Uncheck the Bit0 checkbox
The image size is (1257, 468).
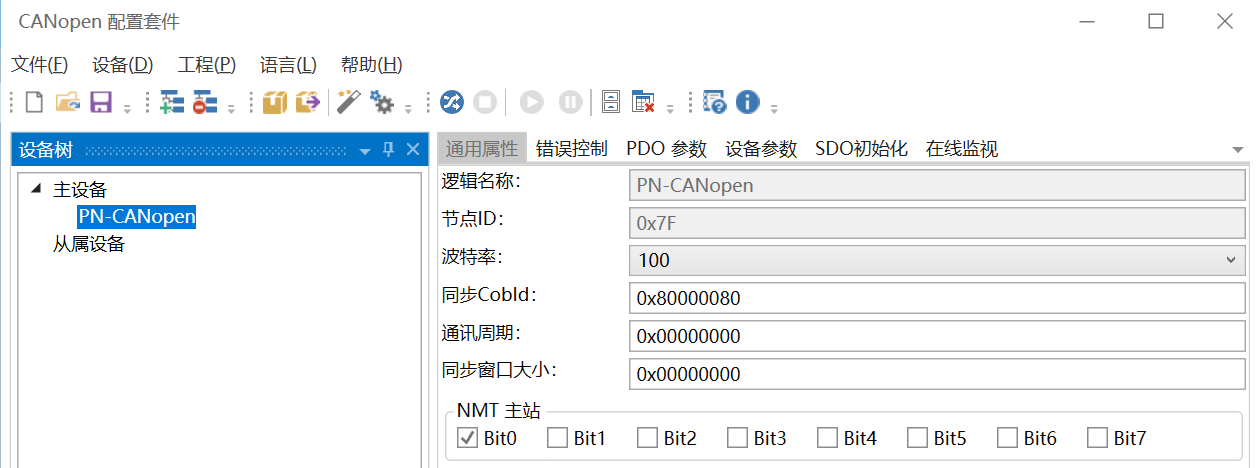coord(467,438)
